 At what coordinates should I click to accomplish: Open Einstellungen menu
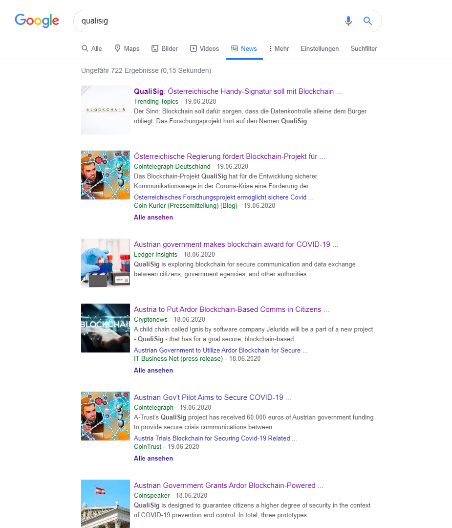pos(320,48)
